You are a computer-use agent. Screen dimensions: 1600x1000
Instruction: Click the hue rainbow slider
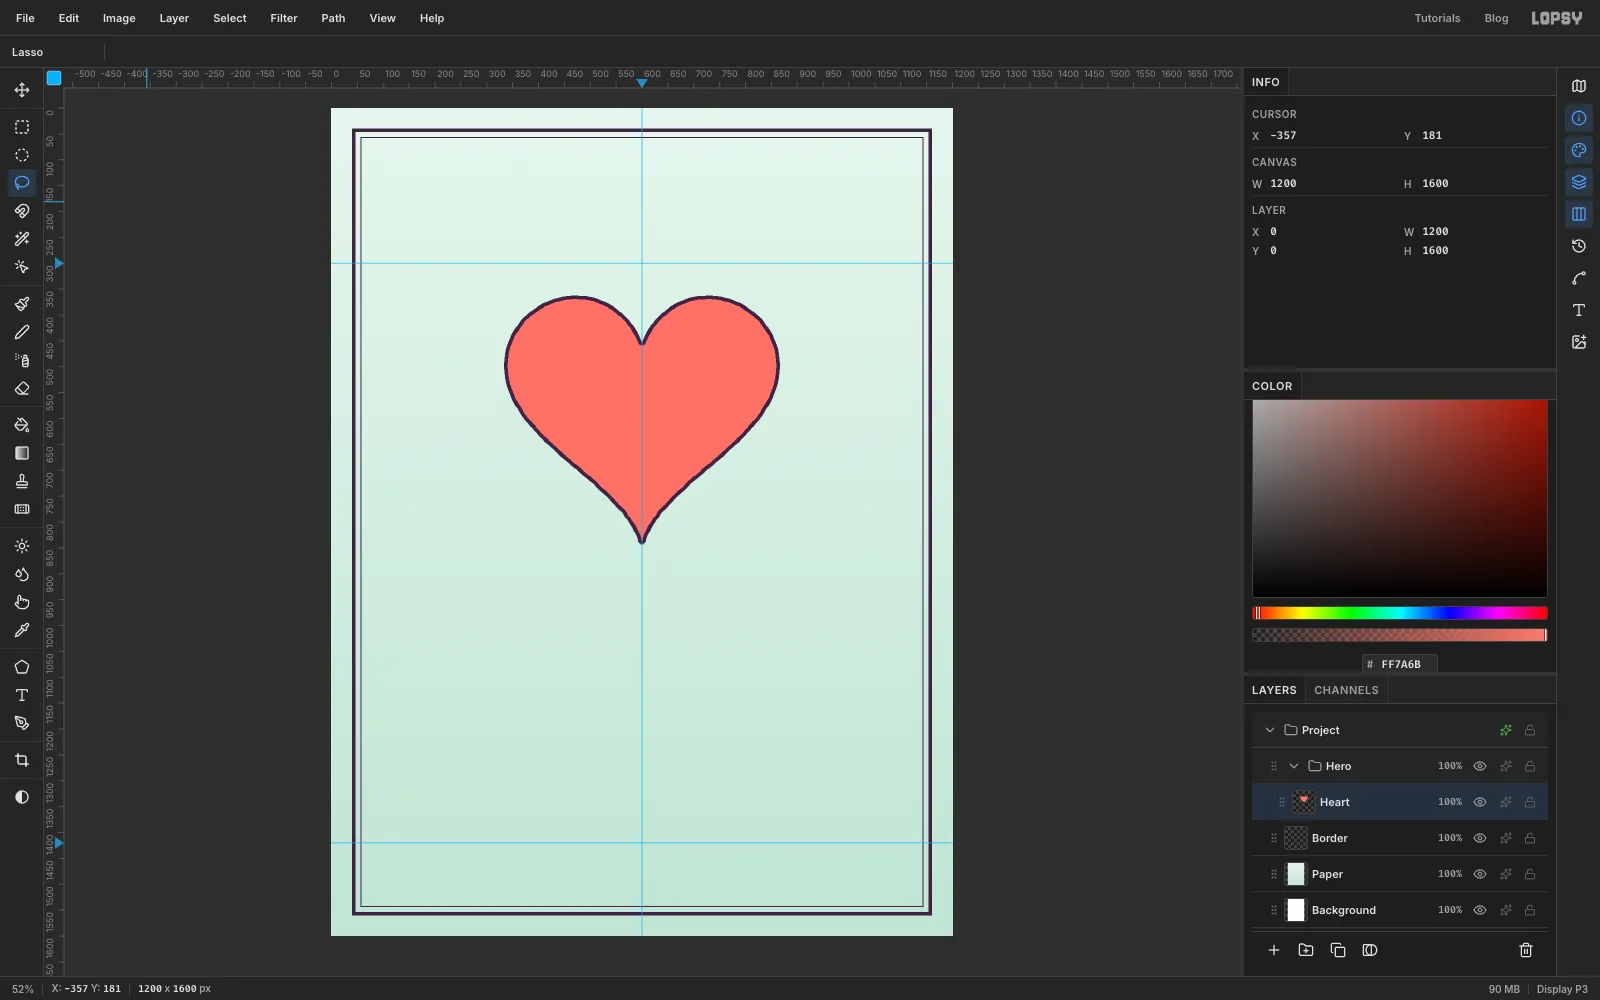[x=1400, y=613]
